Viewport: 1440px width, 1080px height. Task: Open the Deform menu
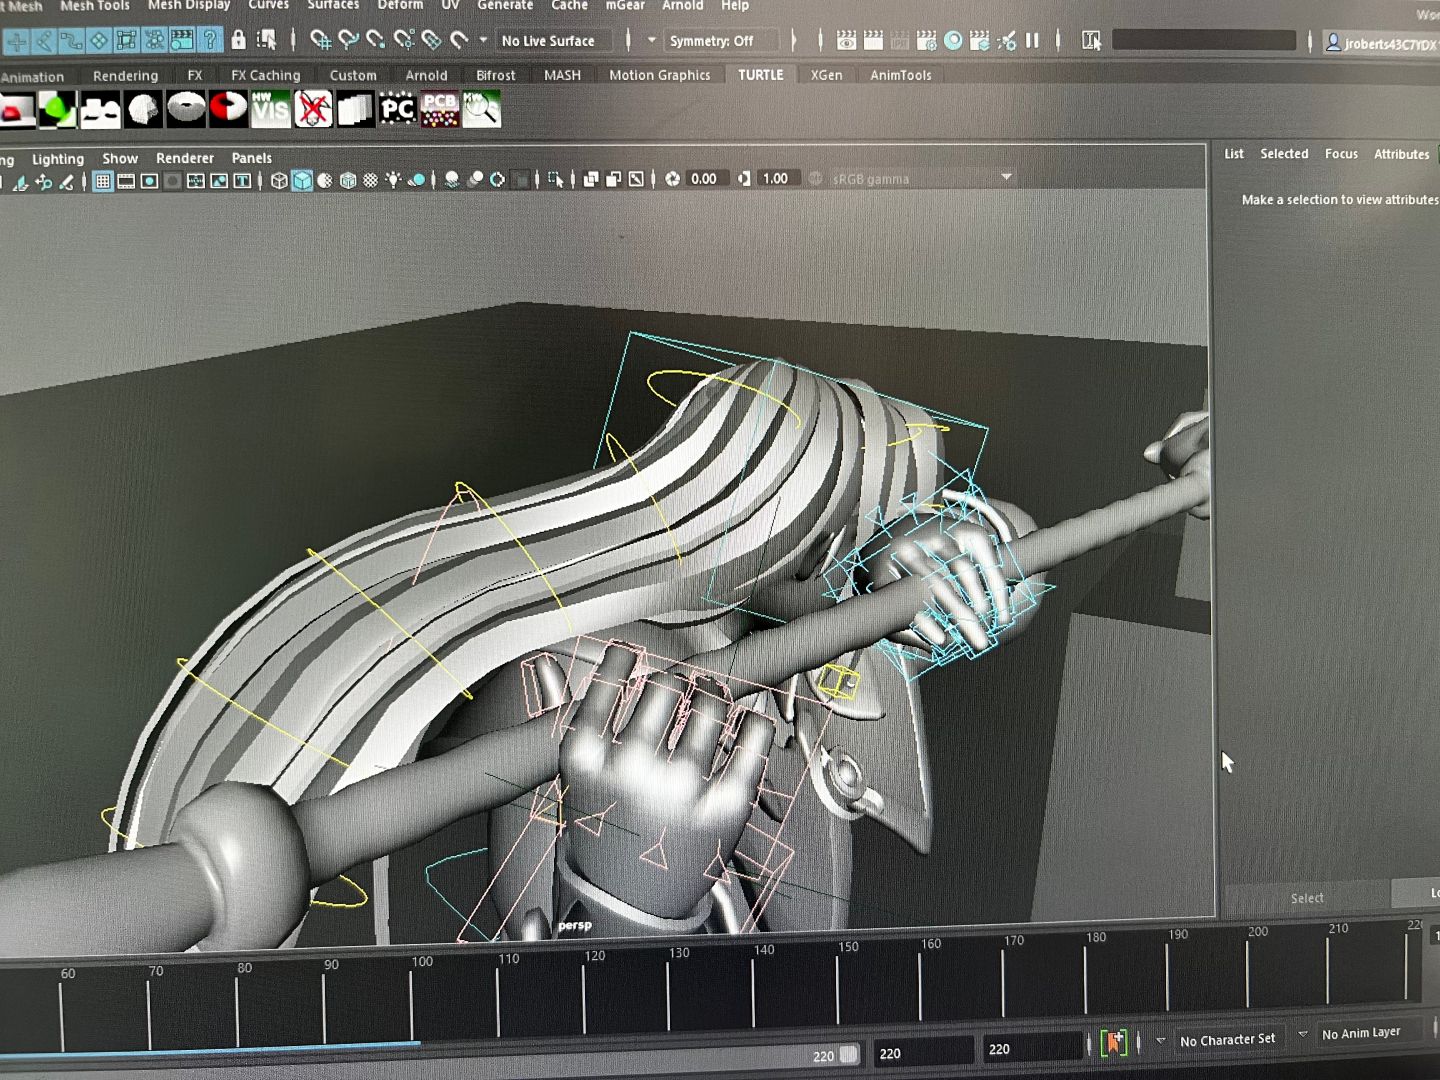click(400, 5)
